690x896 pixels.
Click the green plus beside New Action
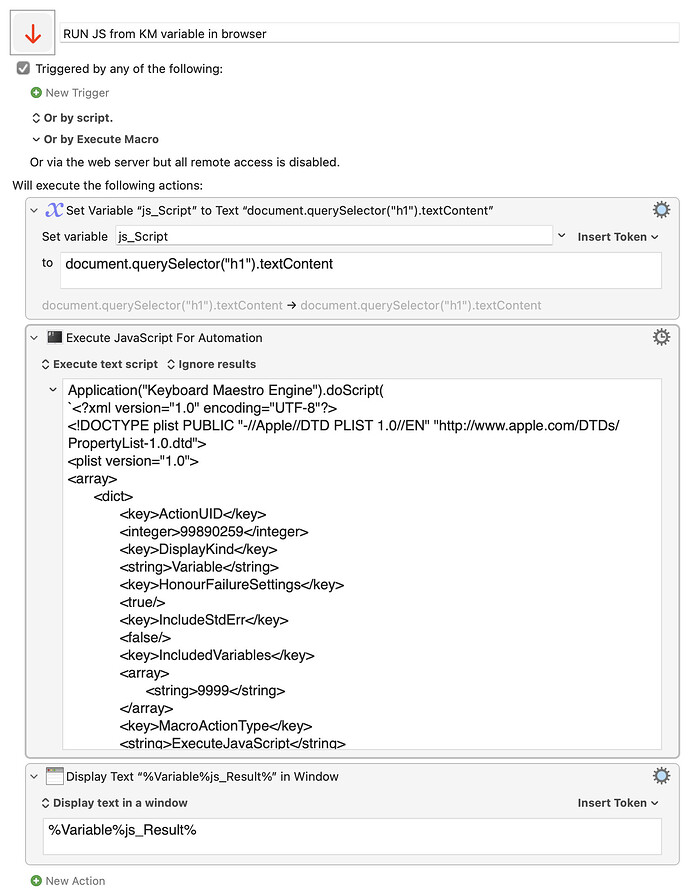[x=36, y=881]
